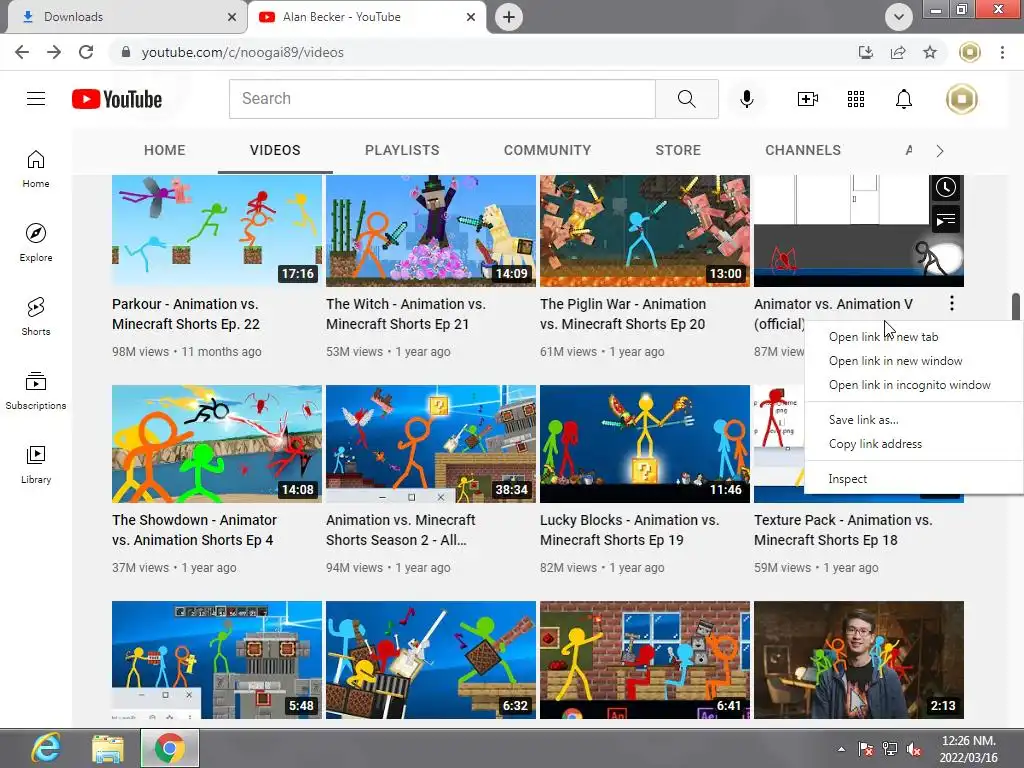Open the YouTube hamburger guide menu
This screenshot has width=1024, height=768.
(36, 99)
